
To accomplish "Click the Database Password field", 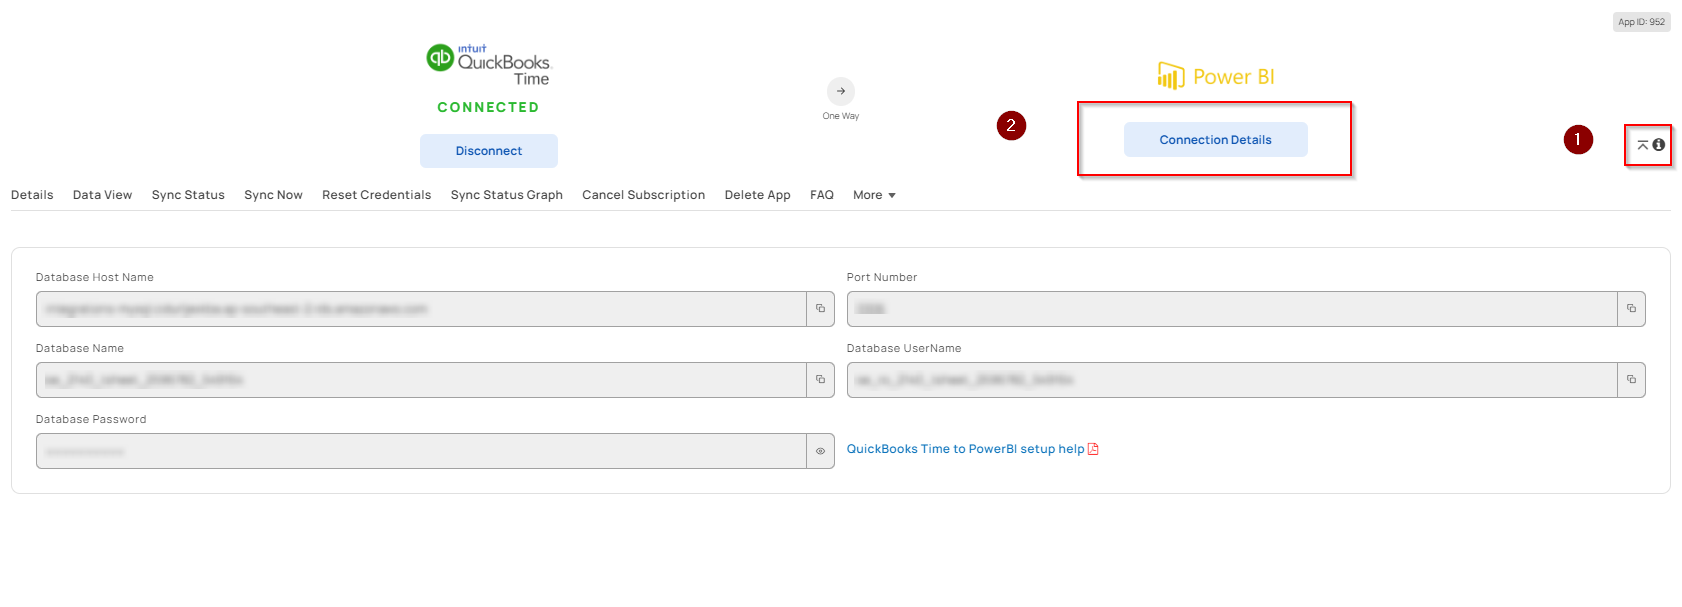I will (x=421, y=451).
